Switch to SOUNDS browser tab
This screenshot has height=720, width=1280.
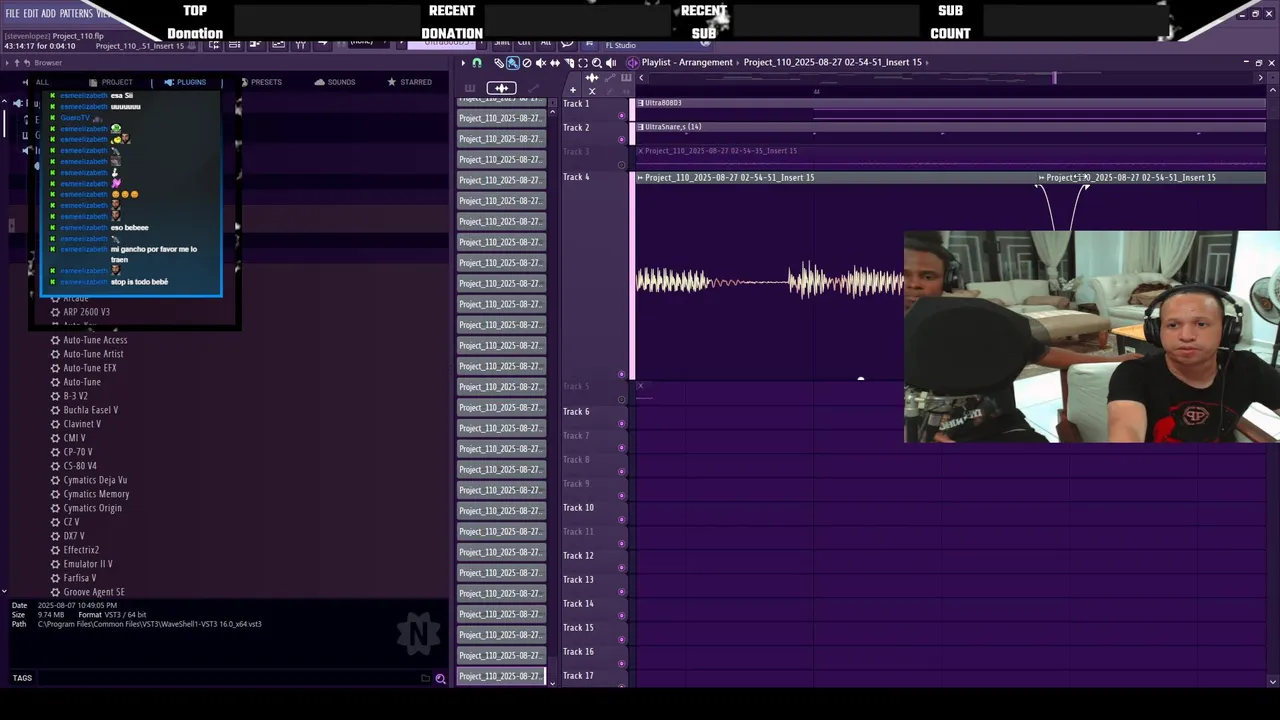[335, 82]
